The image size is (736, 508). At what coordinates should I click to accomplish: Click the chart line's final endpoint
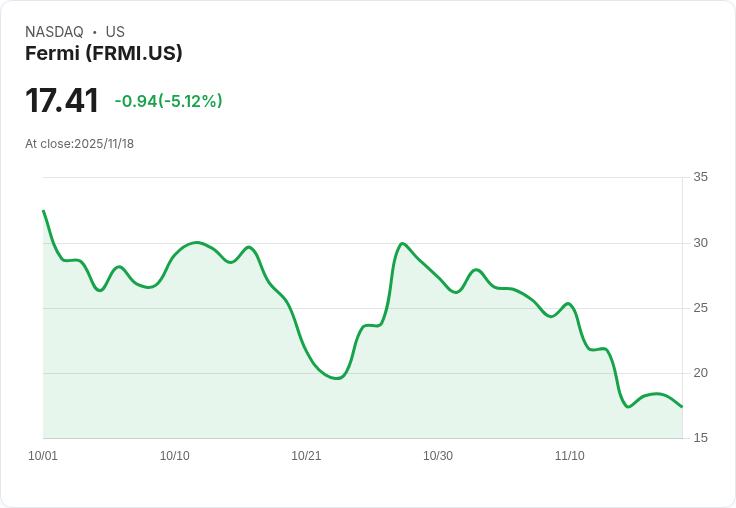coord(682,407)
